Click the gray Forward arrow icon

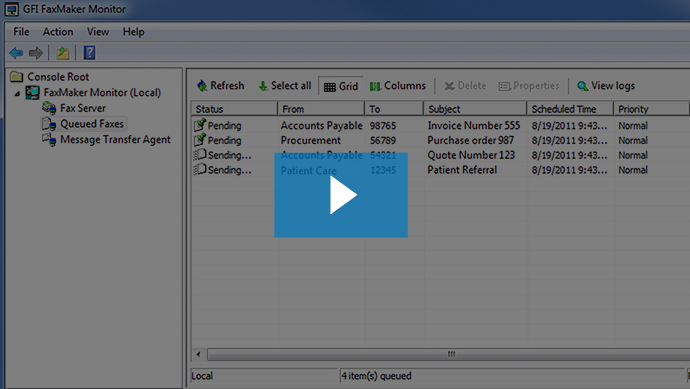(36, 53)
